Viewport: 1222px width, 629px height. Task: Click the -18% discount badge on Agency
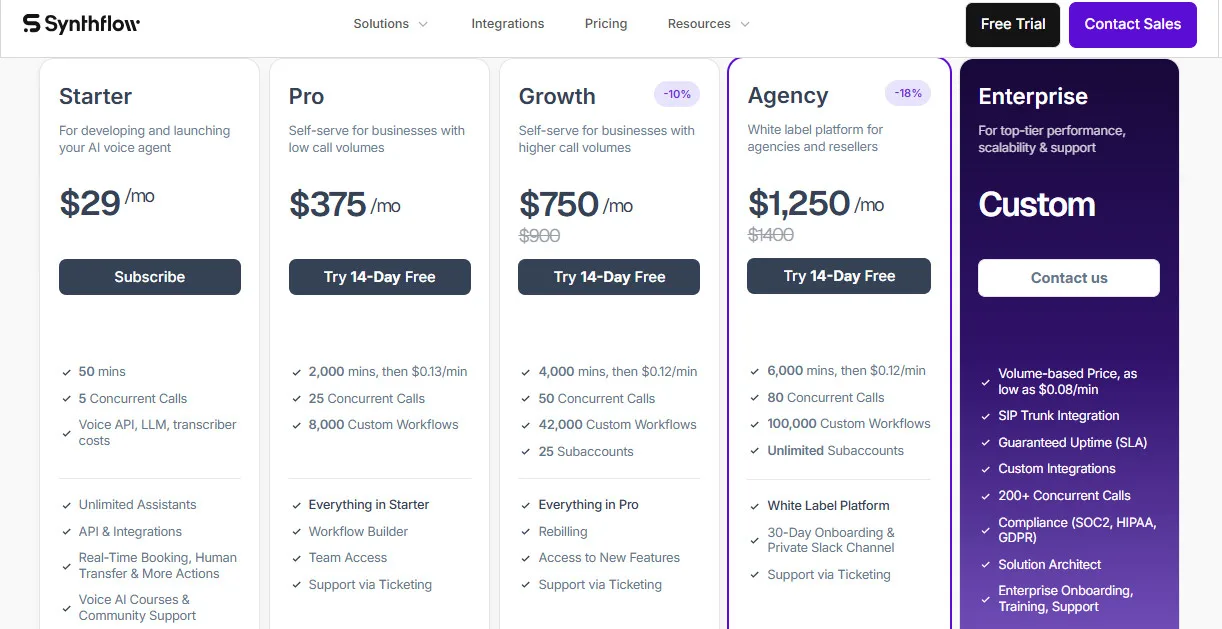pos(907,93)
